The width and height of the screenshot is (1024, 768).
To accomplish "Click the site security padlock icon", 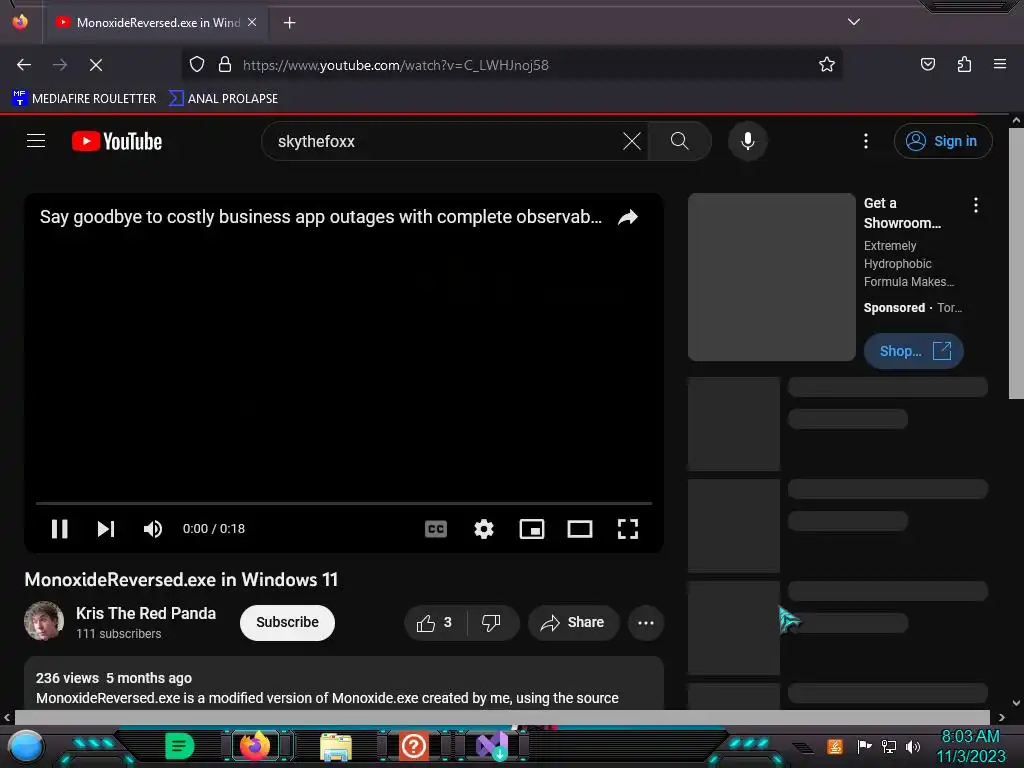I will click(x=225, y=65).
